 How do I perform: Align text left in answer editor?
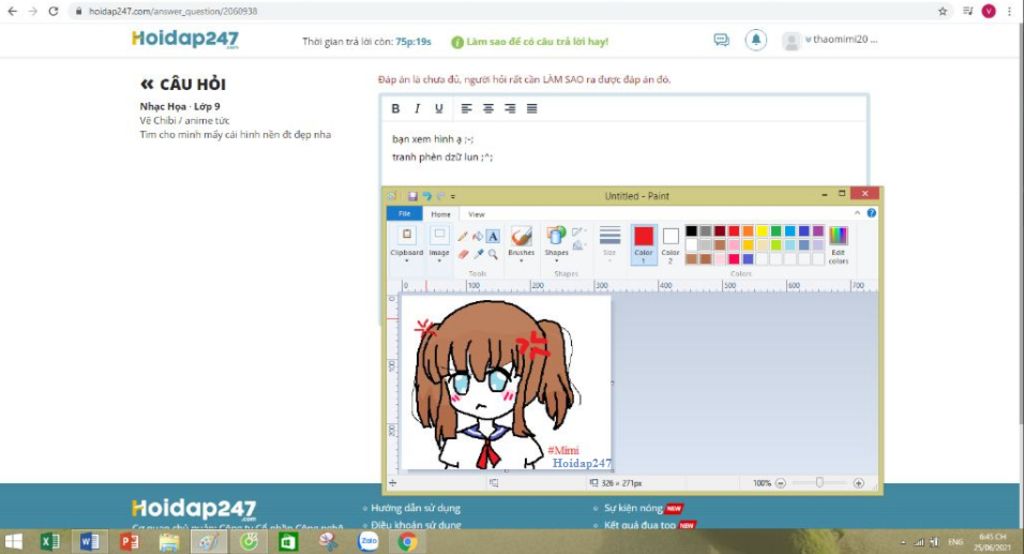[466, 108]
